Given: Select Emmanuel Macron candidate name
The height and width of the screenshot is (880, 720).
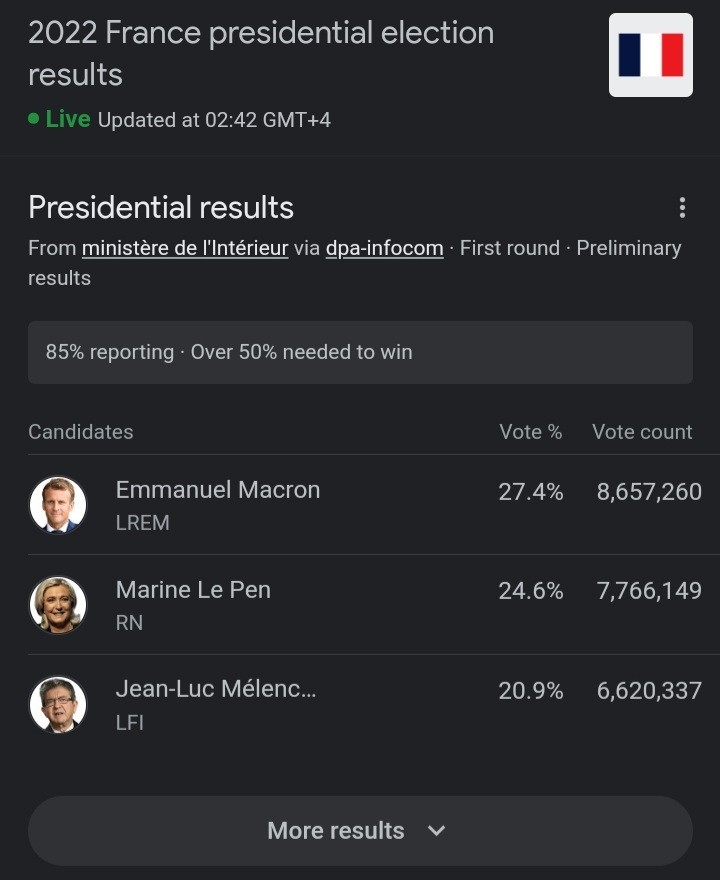Looking at the screenshot, I should coord(218,490).
